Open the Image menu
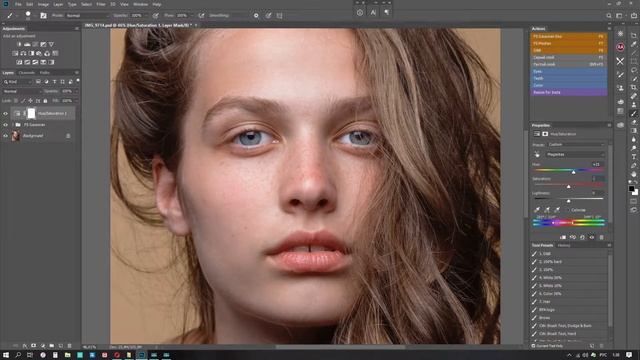 [43, 4]
